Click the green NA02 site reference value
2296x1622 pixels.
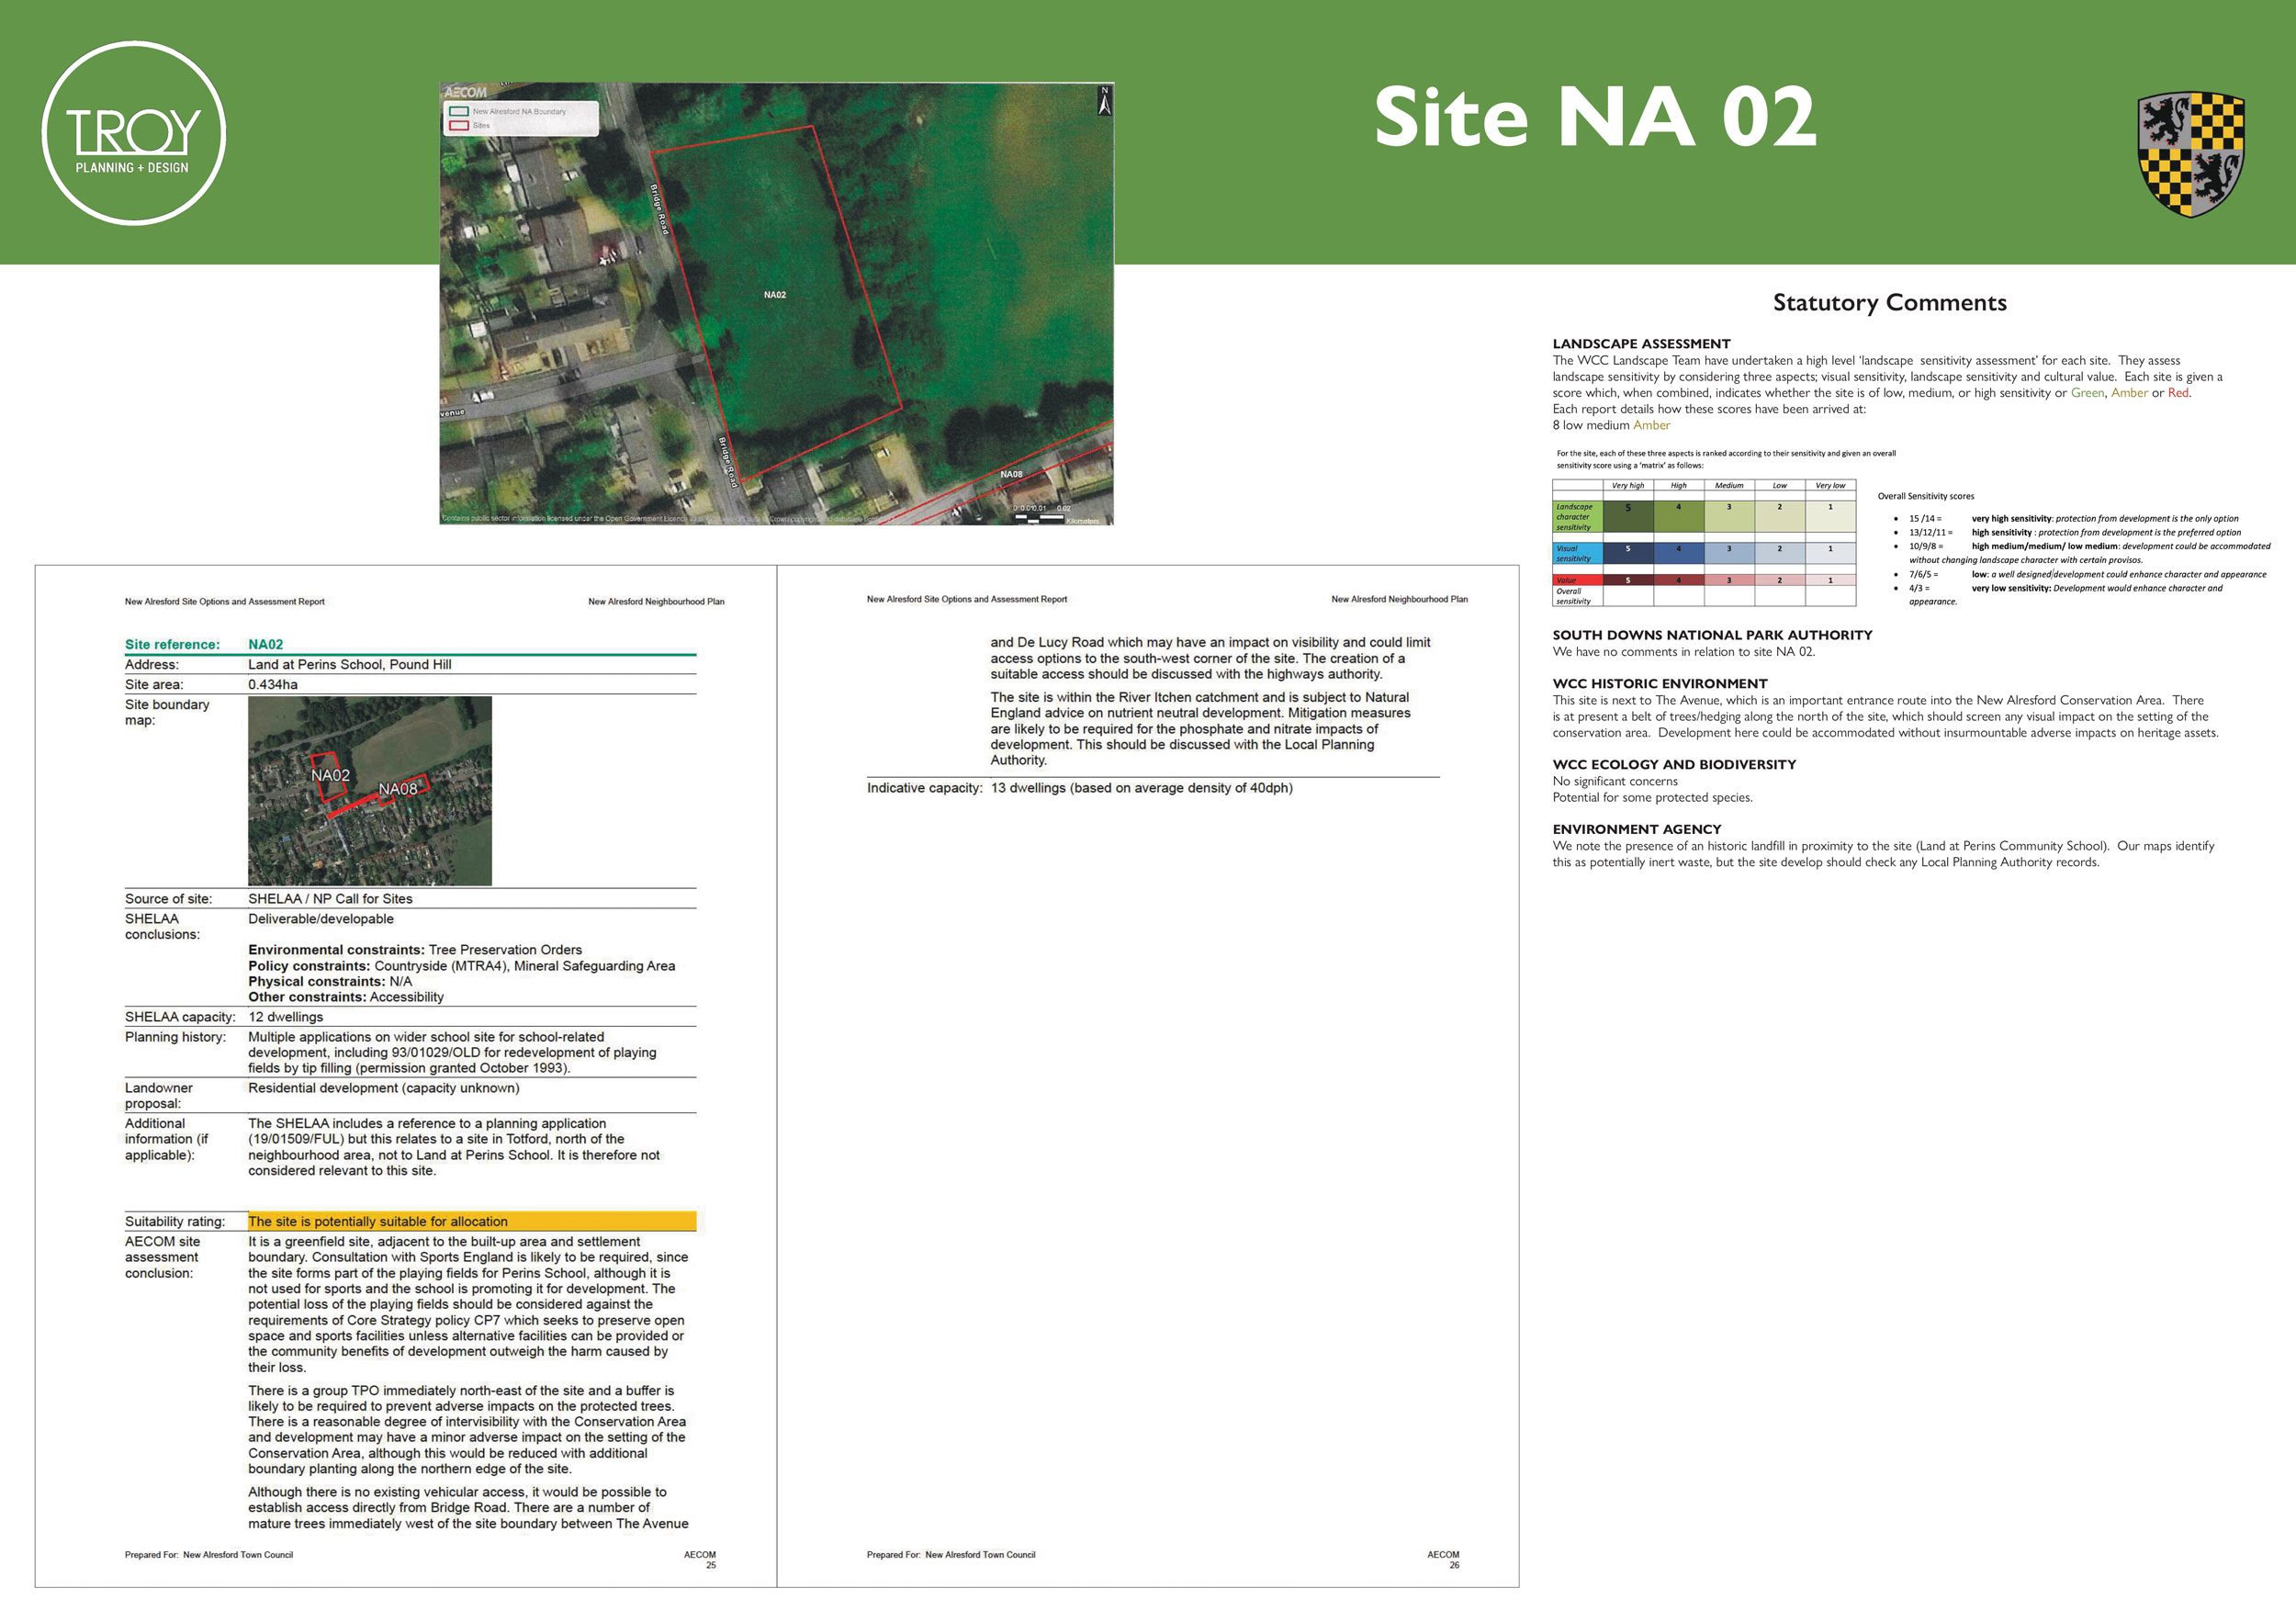(x=266, y=644)
